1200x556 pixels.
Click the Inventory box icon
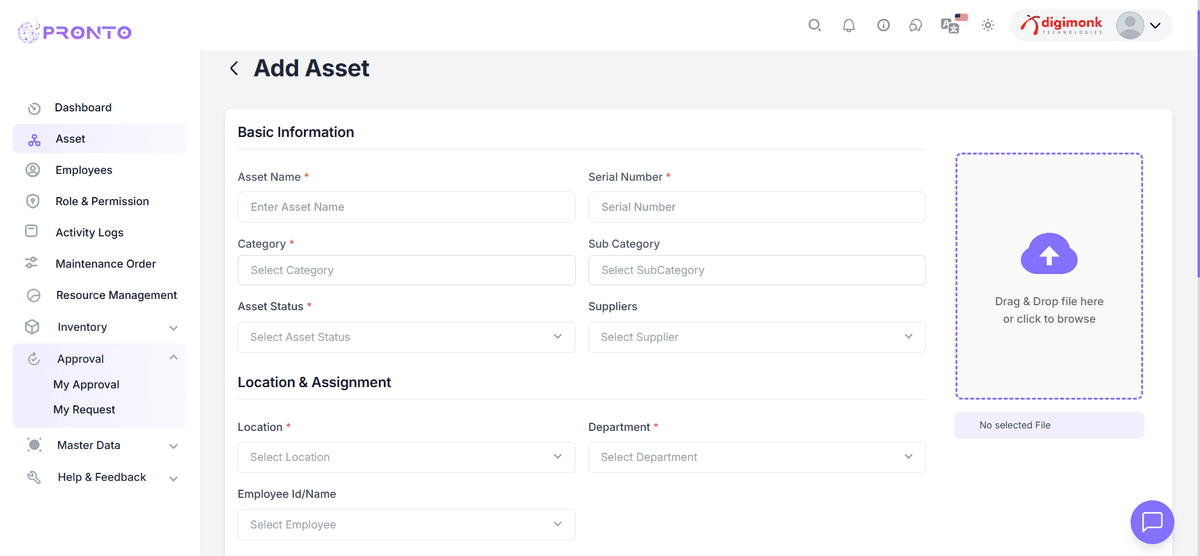(x=32, y=327)
